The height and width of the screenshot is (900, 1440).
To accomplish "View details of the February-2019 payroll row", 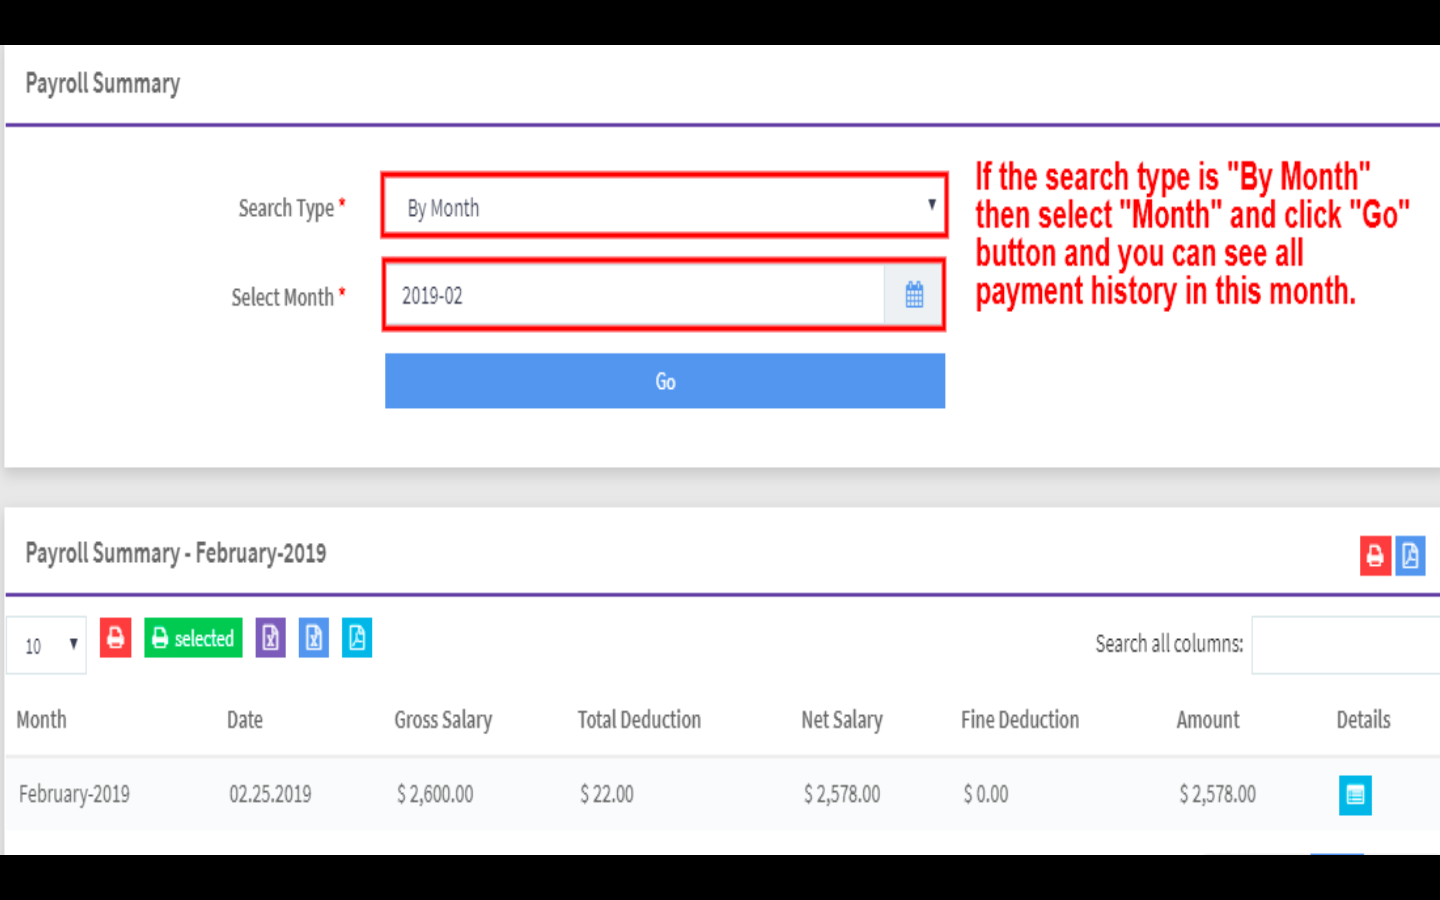I will point(1355,795).
